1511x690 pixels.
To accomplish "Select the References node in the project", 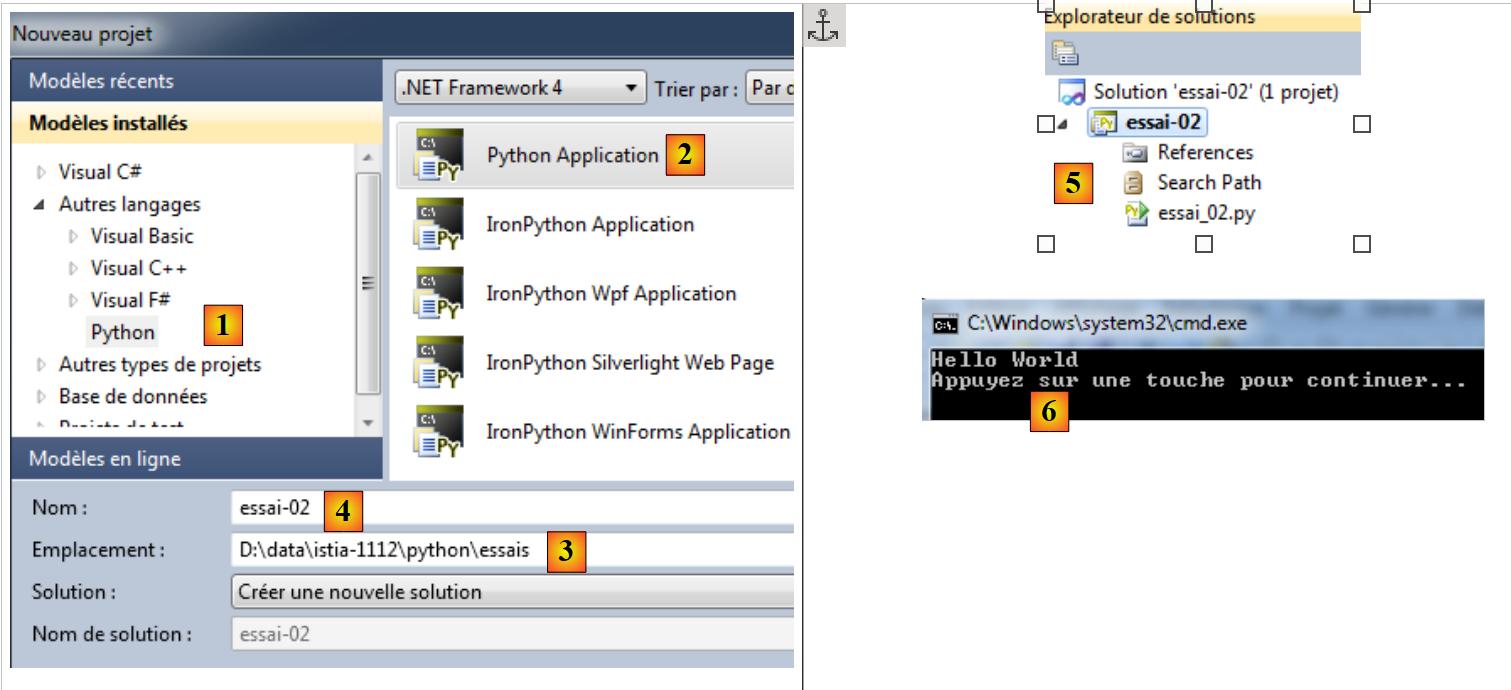I will tap(1204, 152).
